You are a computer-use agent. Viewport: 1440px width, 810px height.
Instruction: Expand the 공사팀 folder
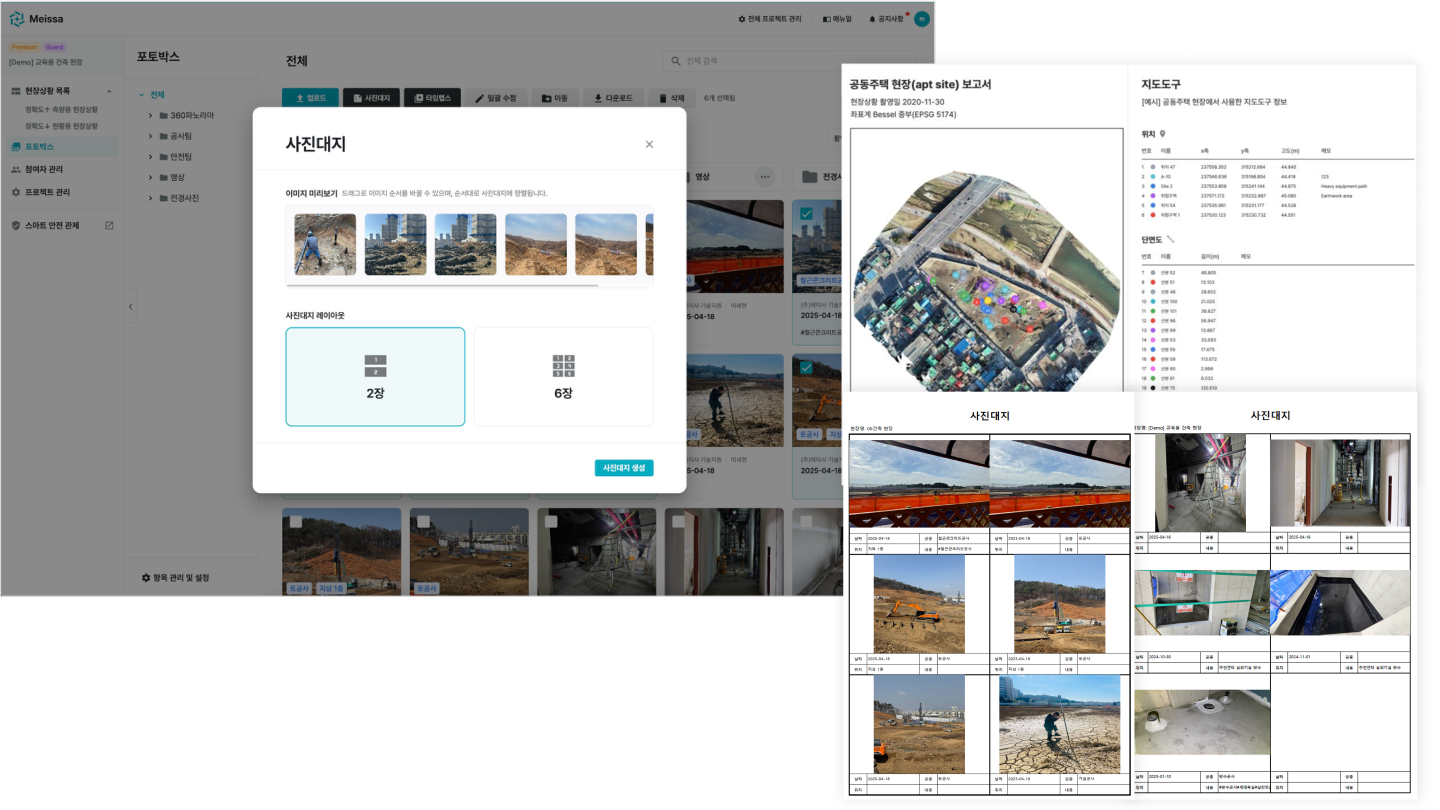point(151,136)
